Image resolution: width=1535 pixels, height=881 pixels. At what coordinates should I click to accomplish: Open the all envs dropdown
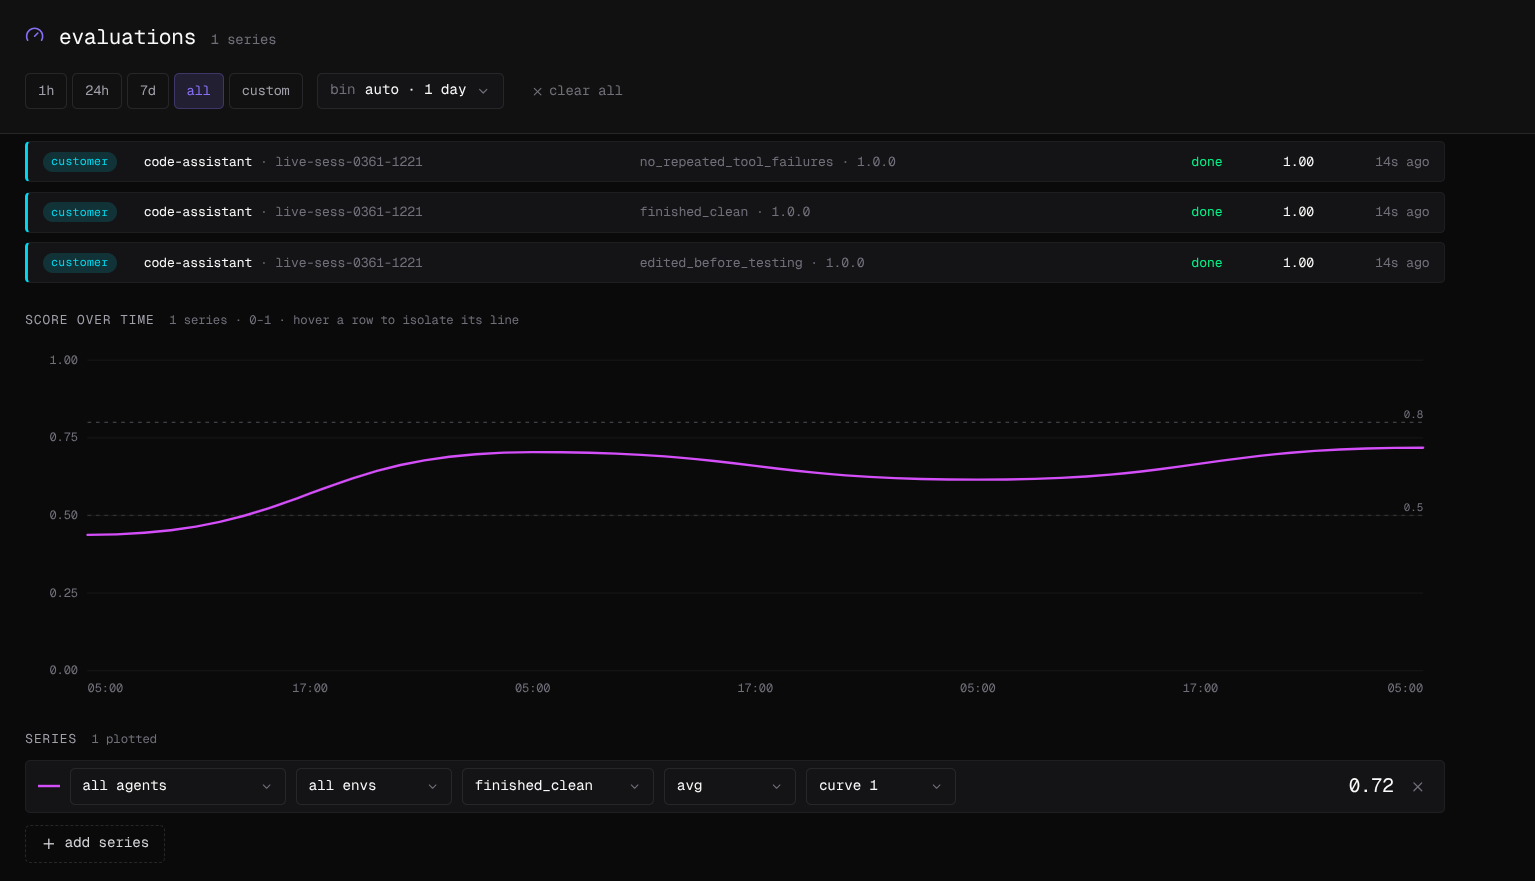tap(374, 786)
